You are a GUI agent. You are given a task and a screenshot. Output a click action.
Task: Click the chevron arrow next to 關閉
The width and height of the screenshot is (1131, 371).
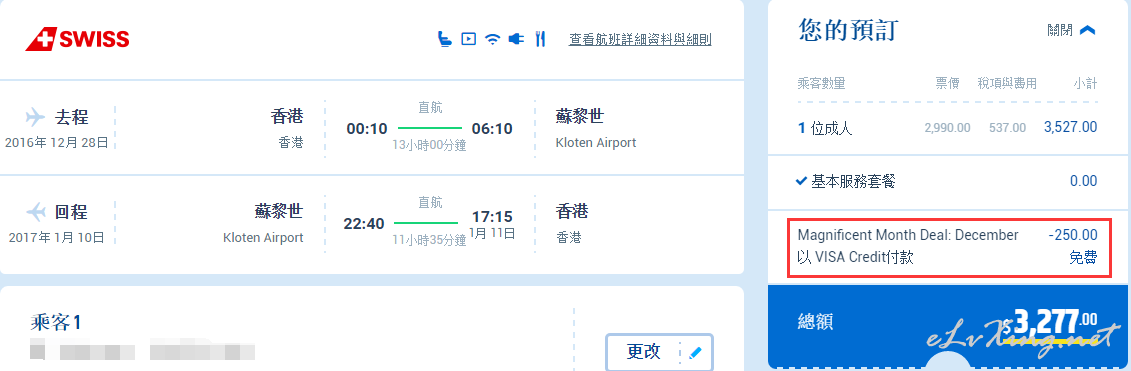1088,30
